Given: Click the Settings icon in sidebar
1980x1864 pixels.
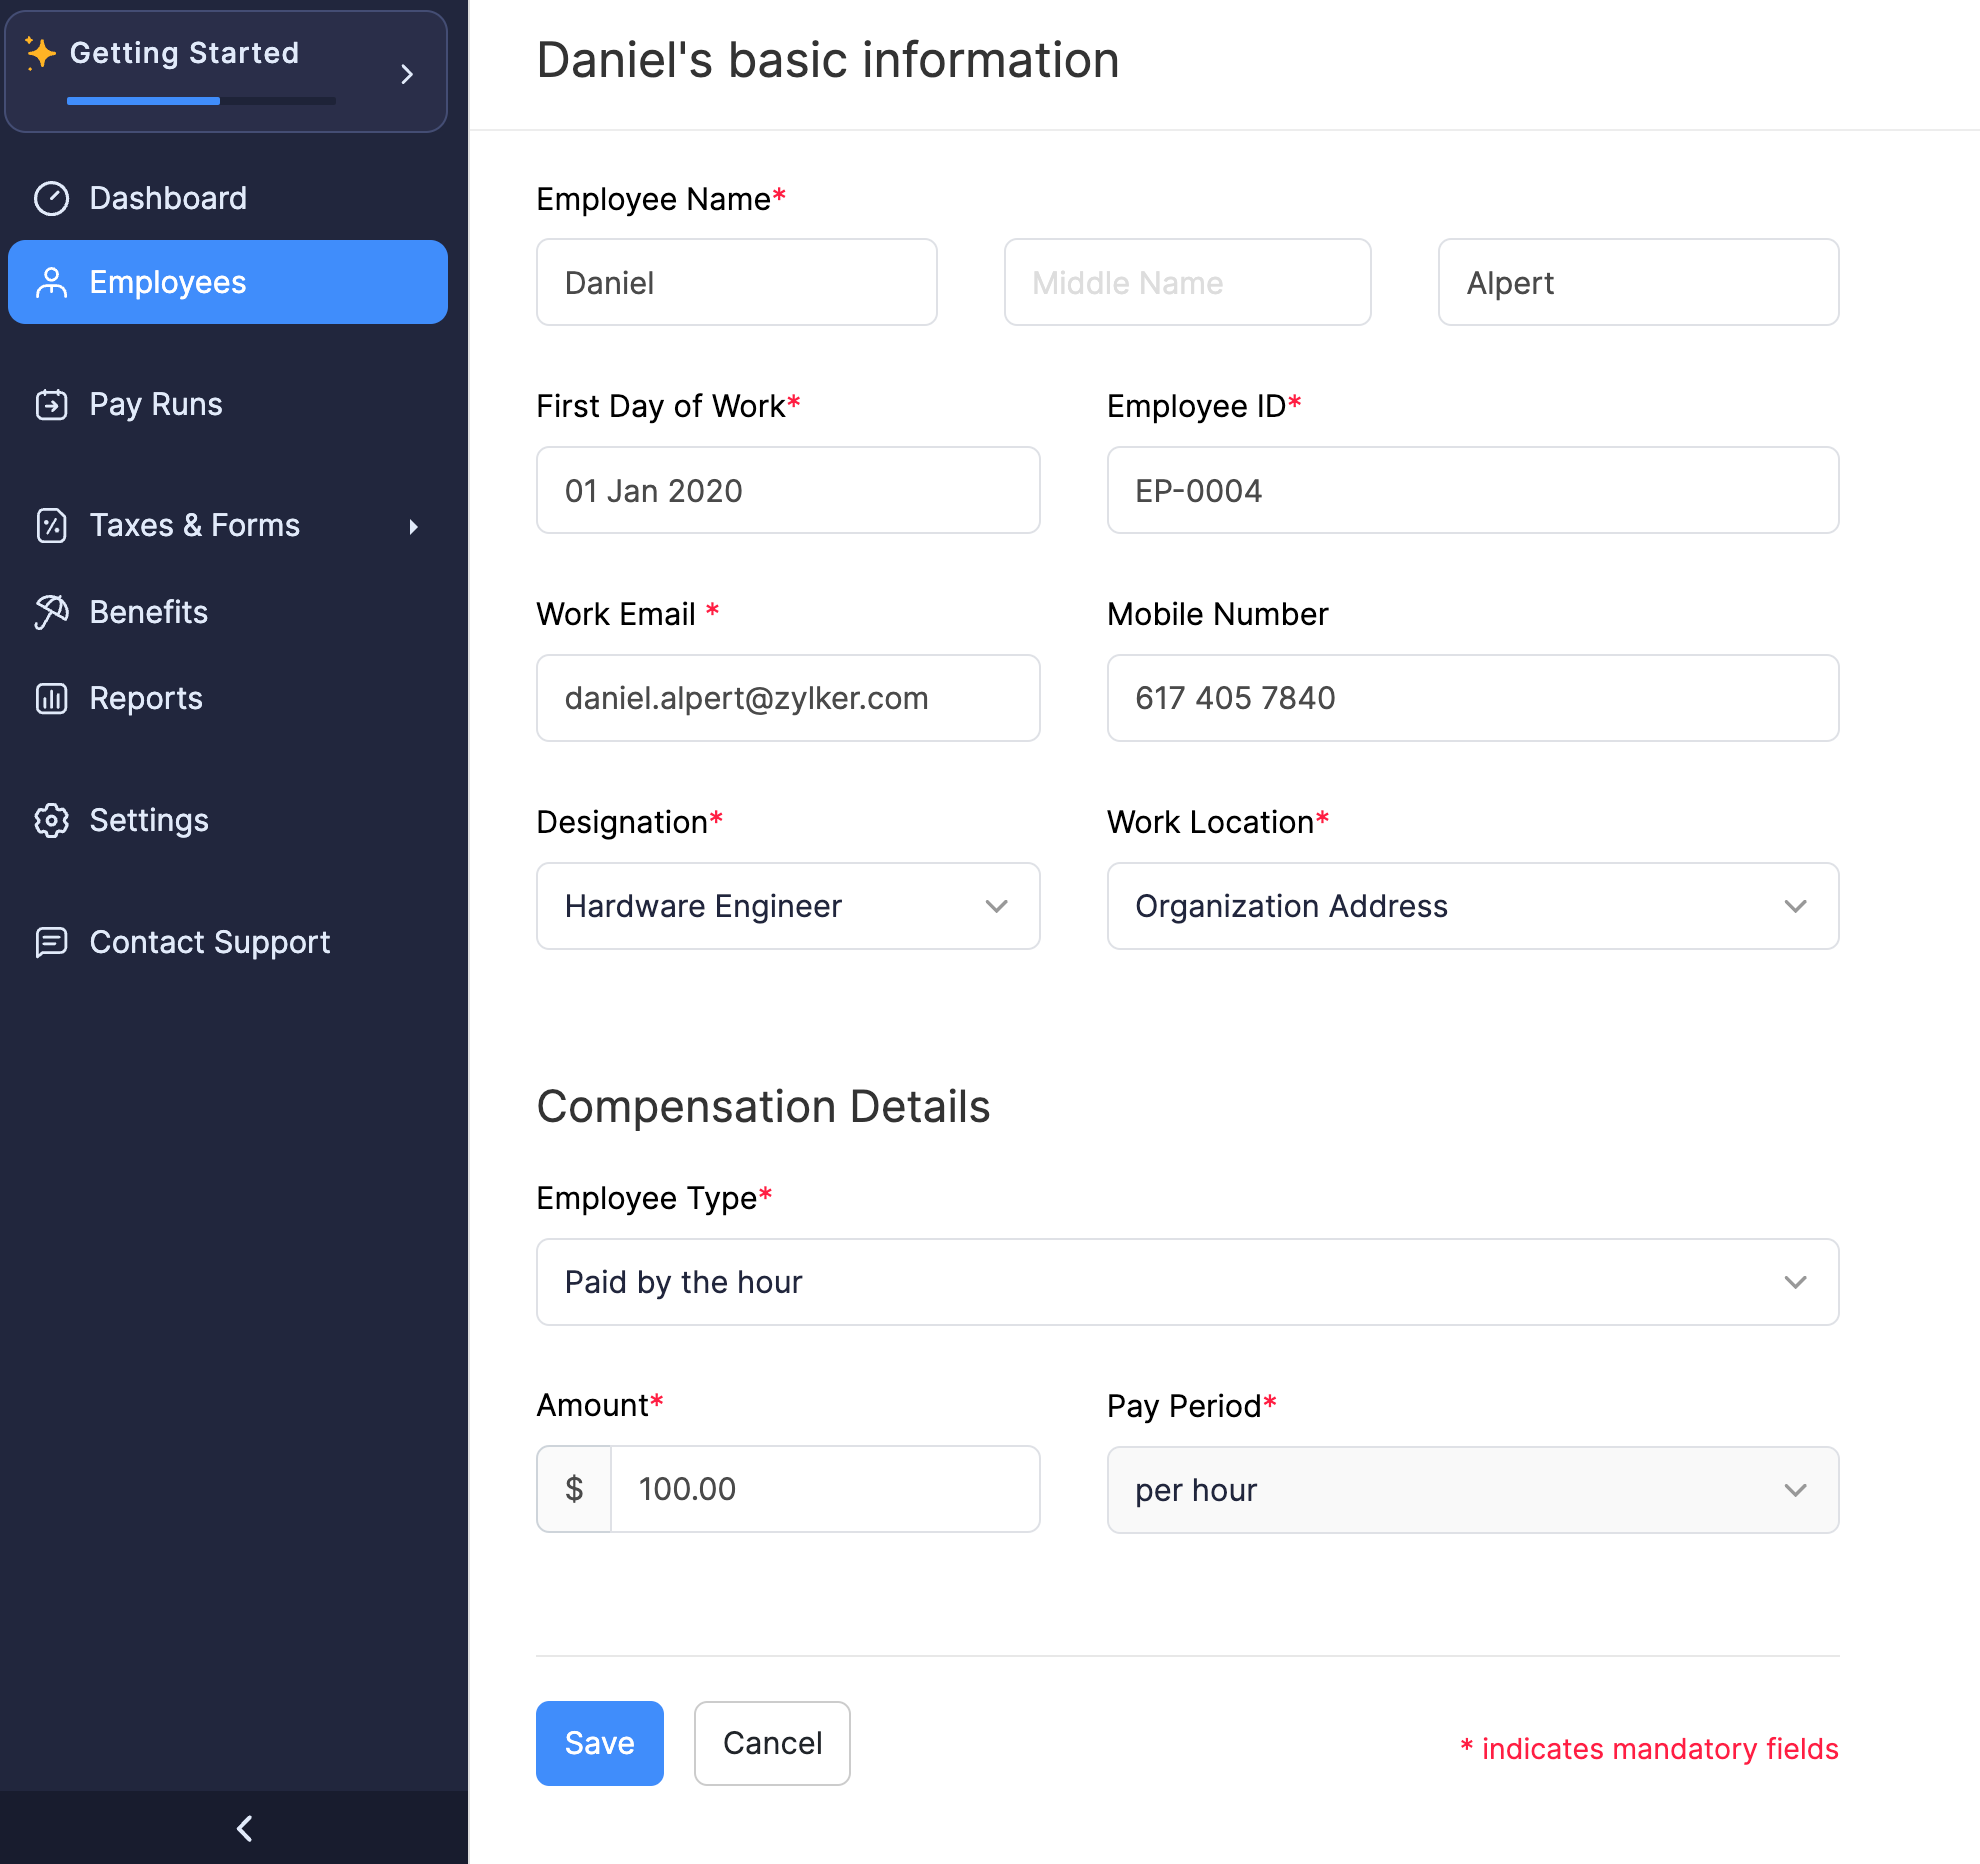Looking at the screenshot, I should click(x=53, y=820).
